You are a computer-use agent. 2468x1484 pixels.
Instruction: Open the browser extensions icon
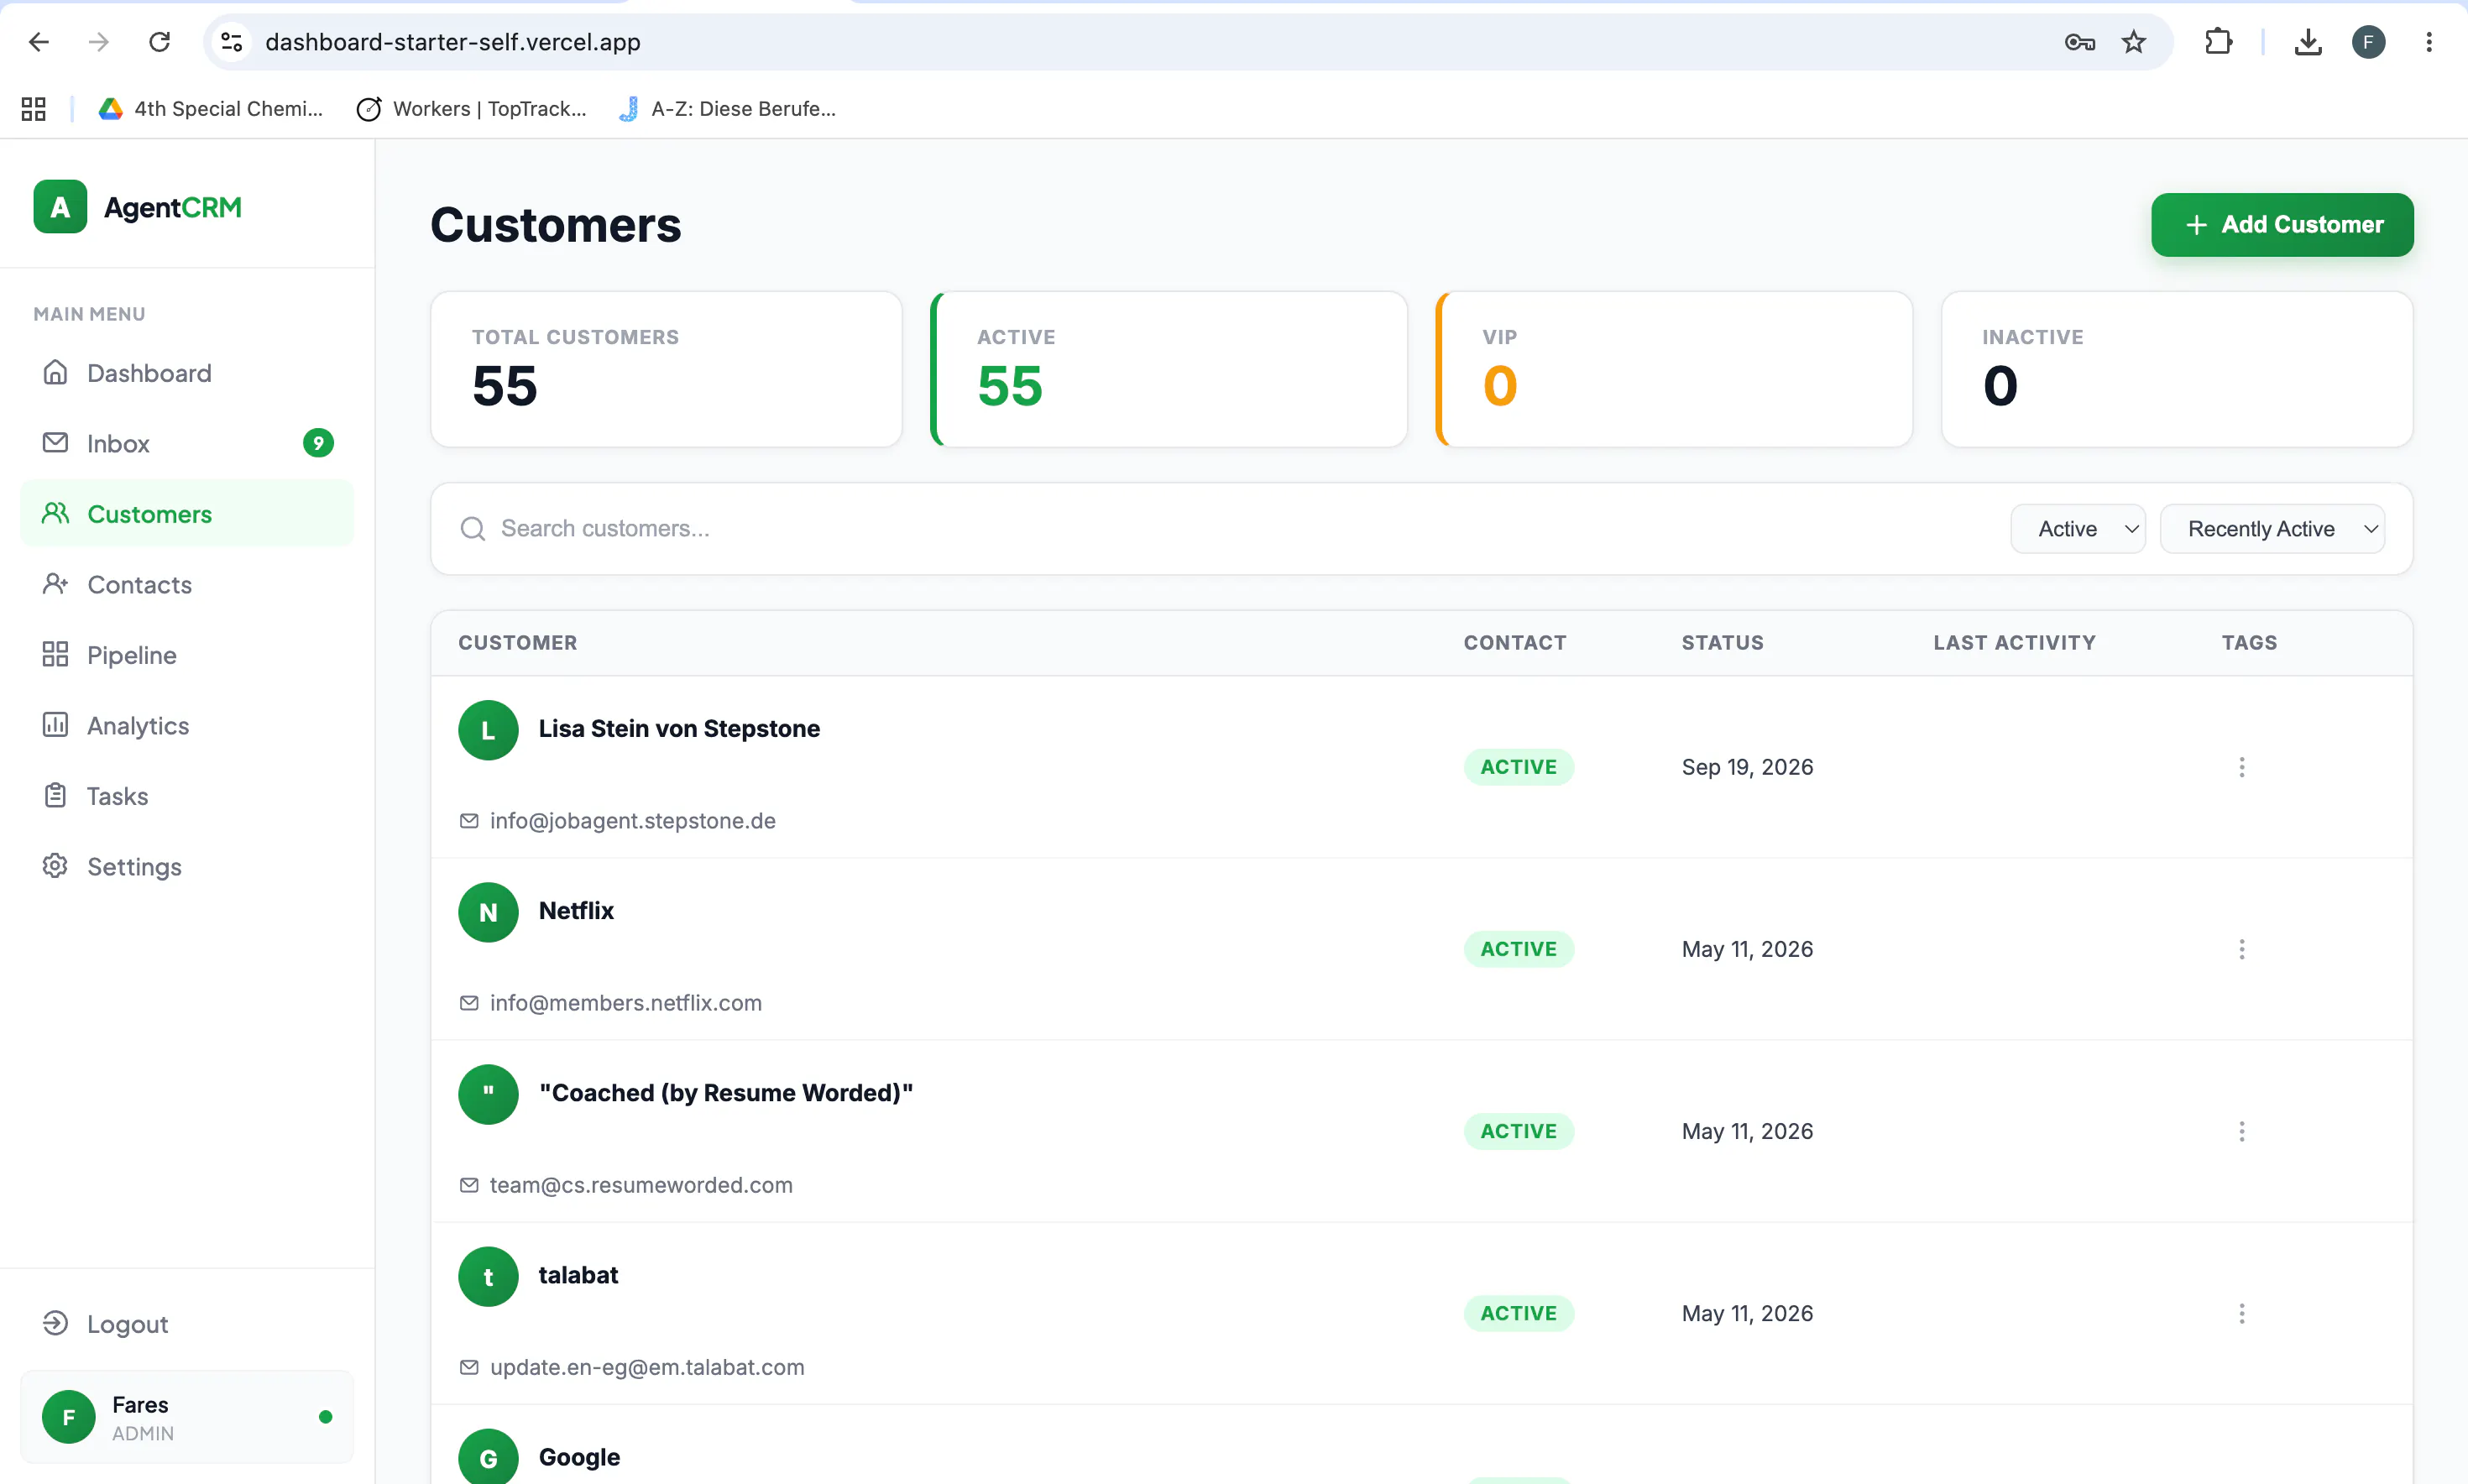click(x=2218, y=42)
